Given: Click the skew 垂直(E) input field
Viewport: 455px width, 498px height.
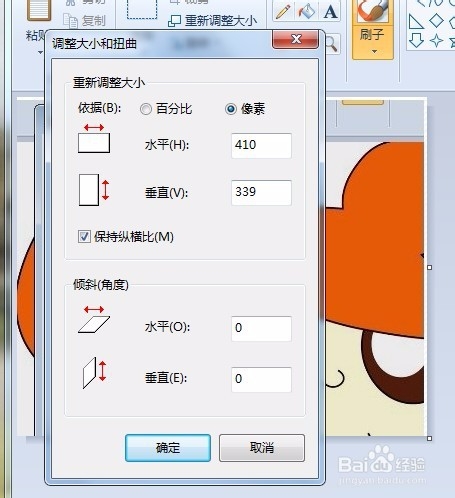Looking at the screenshot, I should point(261,379).
